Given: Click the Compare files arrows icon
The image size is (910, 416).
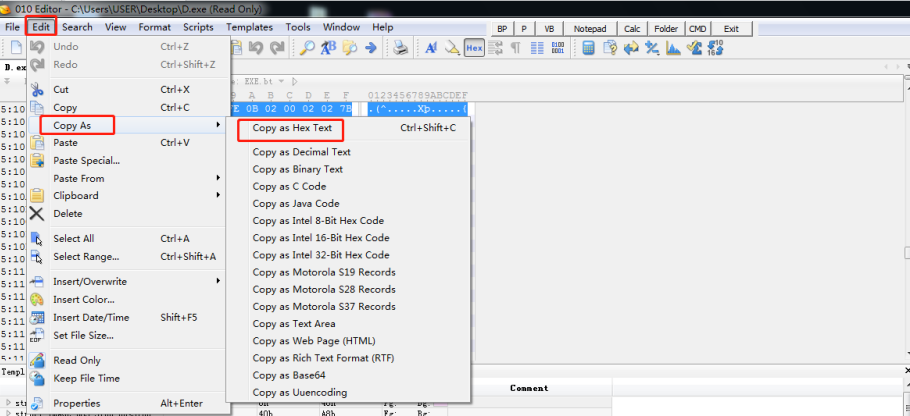Looking at the screenshot, I should click(x=631, y=48).
